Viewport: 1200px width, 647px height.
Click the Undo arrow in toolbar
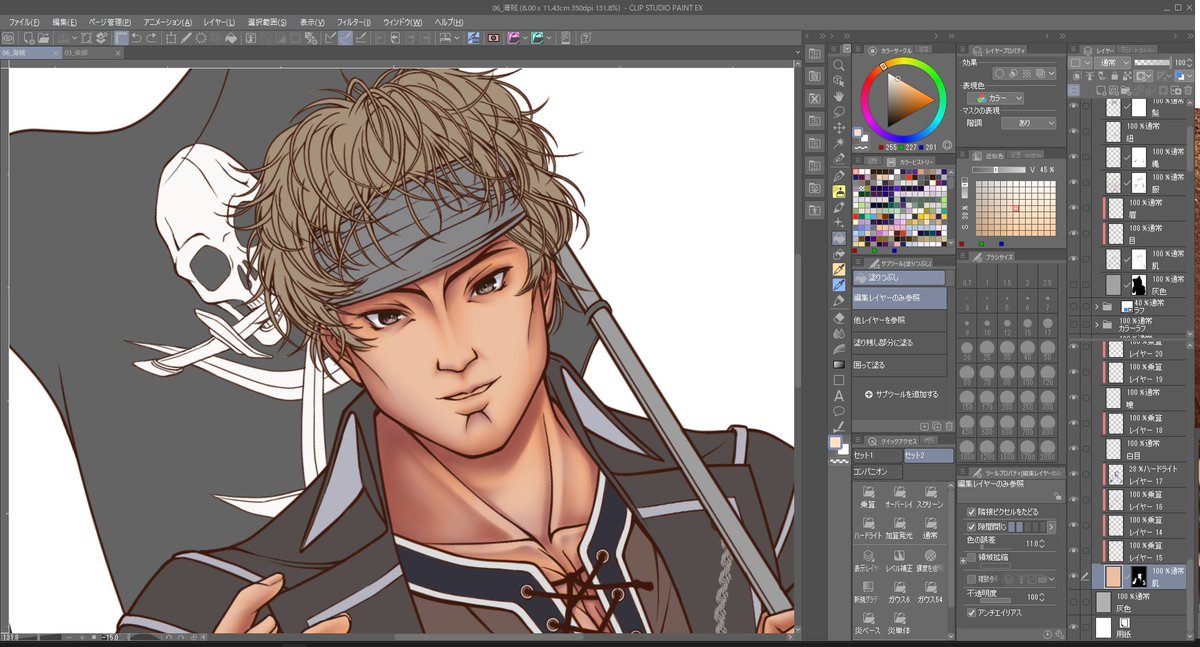tap(136, 38)
